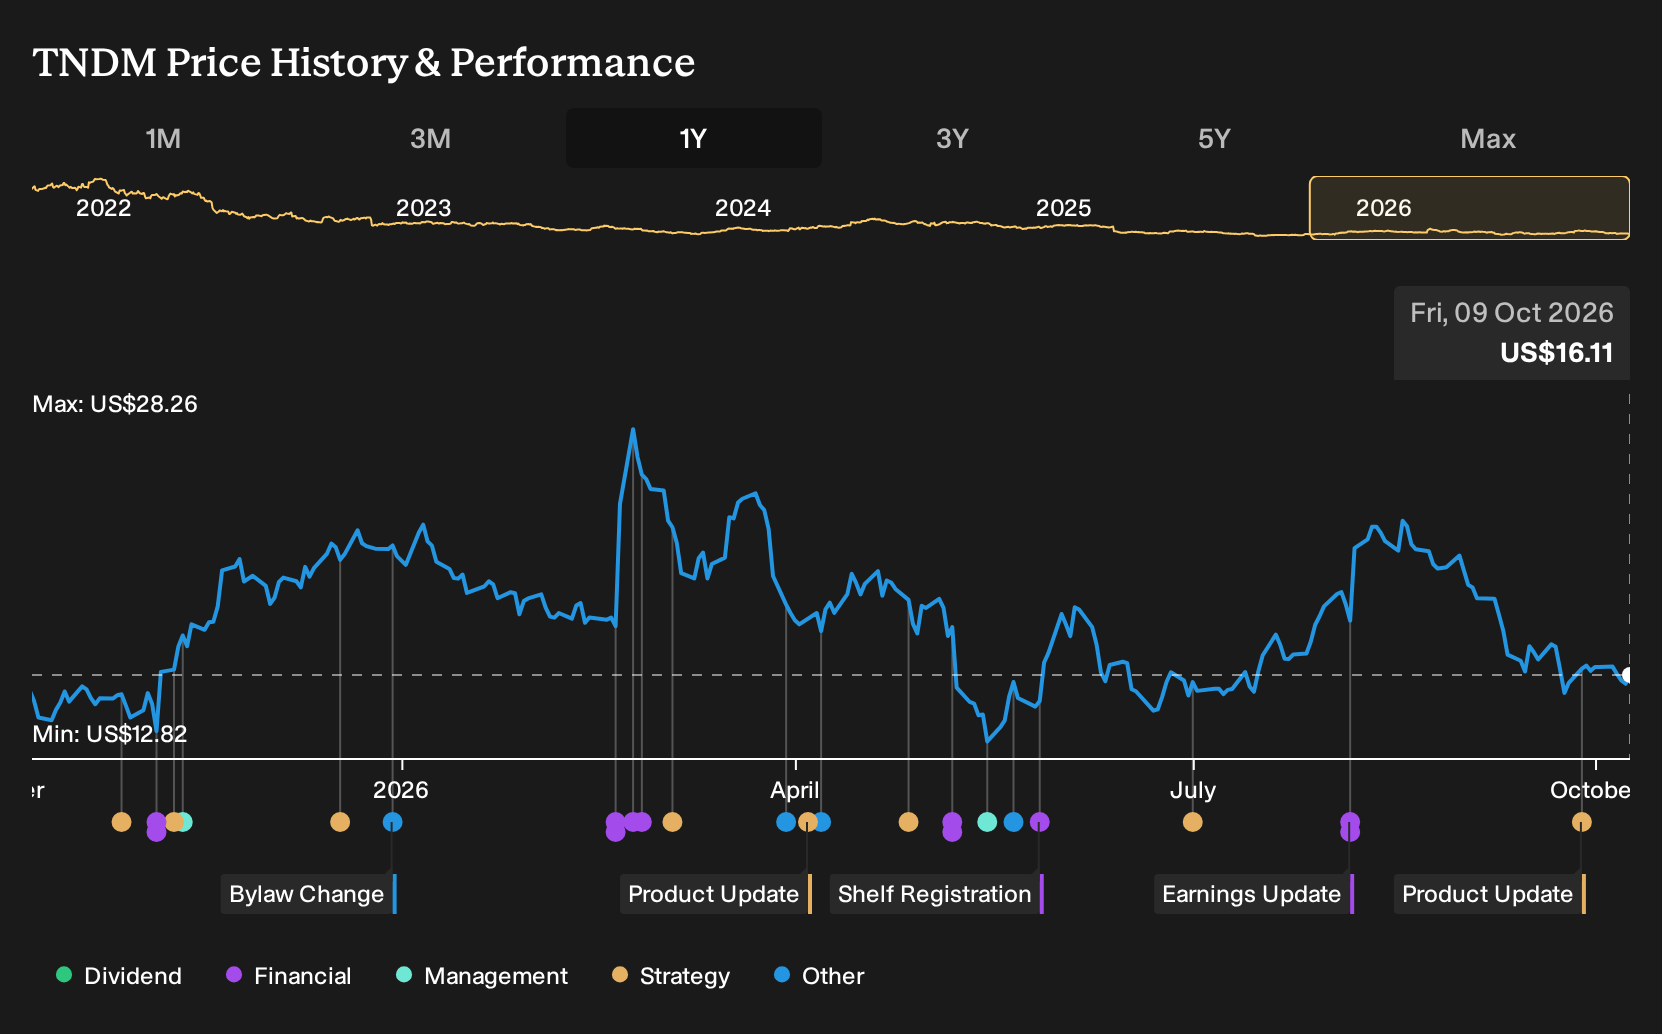The width and height of the screenshot is (1662, 1034).
Task: Click purple marker above Shelf Registration label
Action: pyautogui.click(x=1040, y=822)
